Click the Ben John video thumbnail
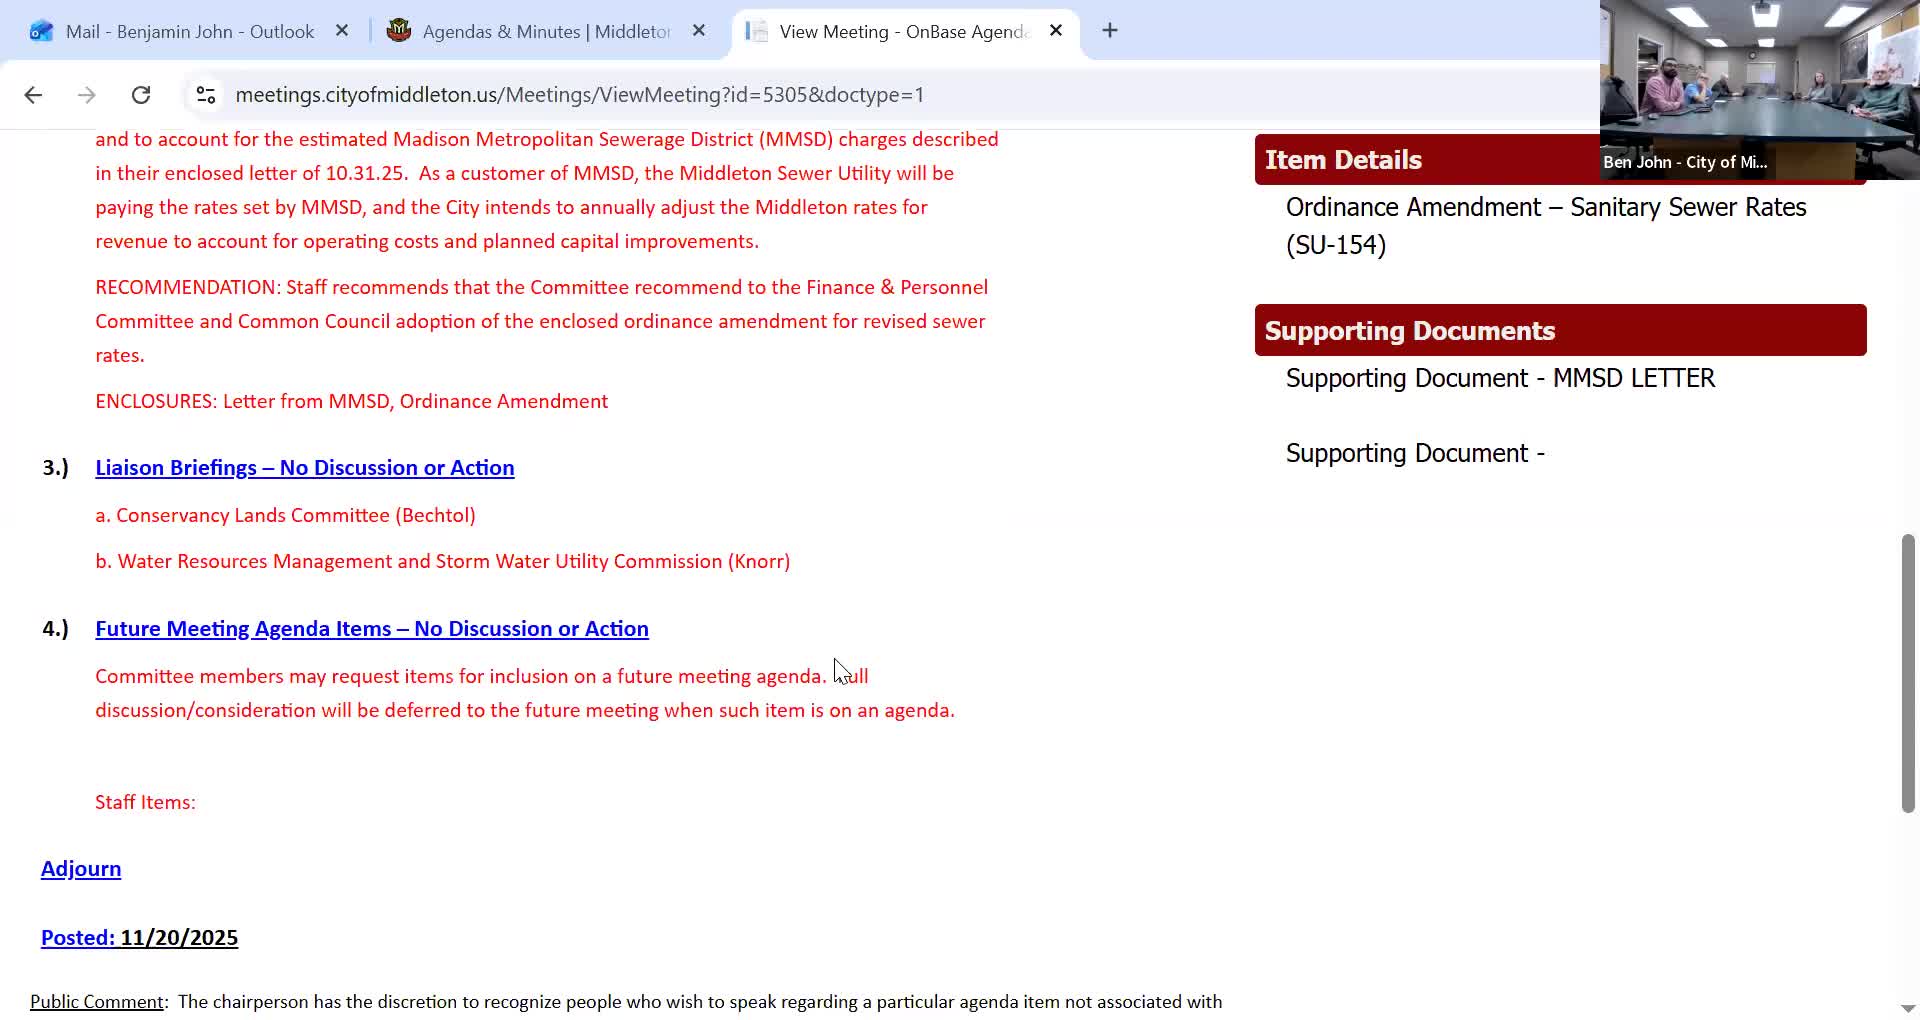This screenshot has height=1020, width=1920. point(1760,90)
